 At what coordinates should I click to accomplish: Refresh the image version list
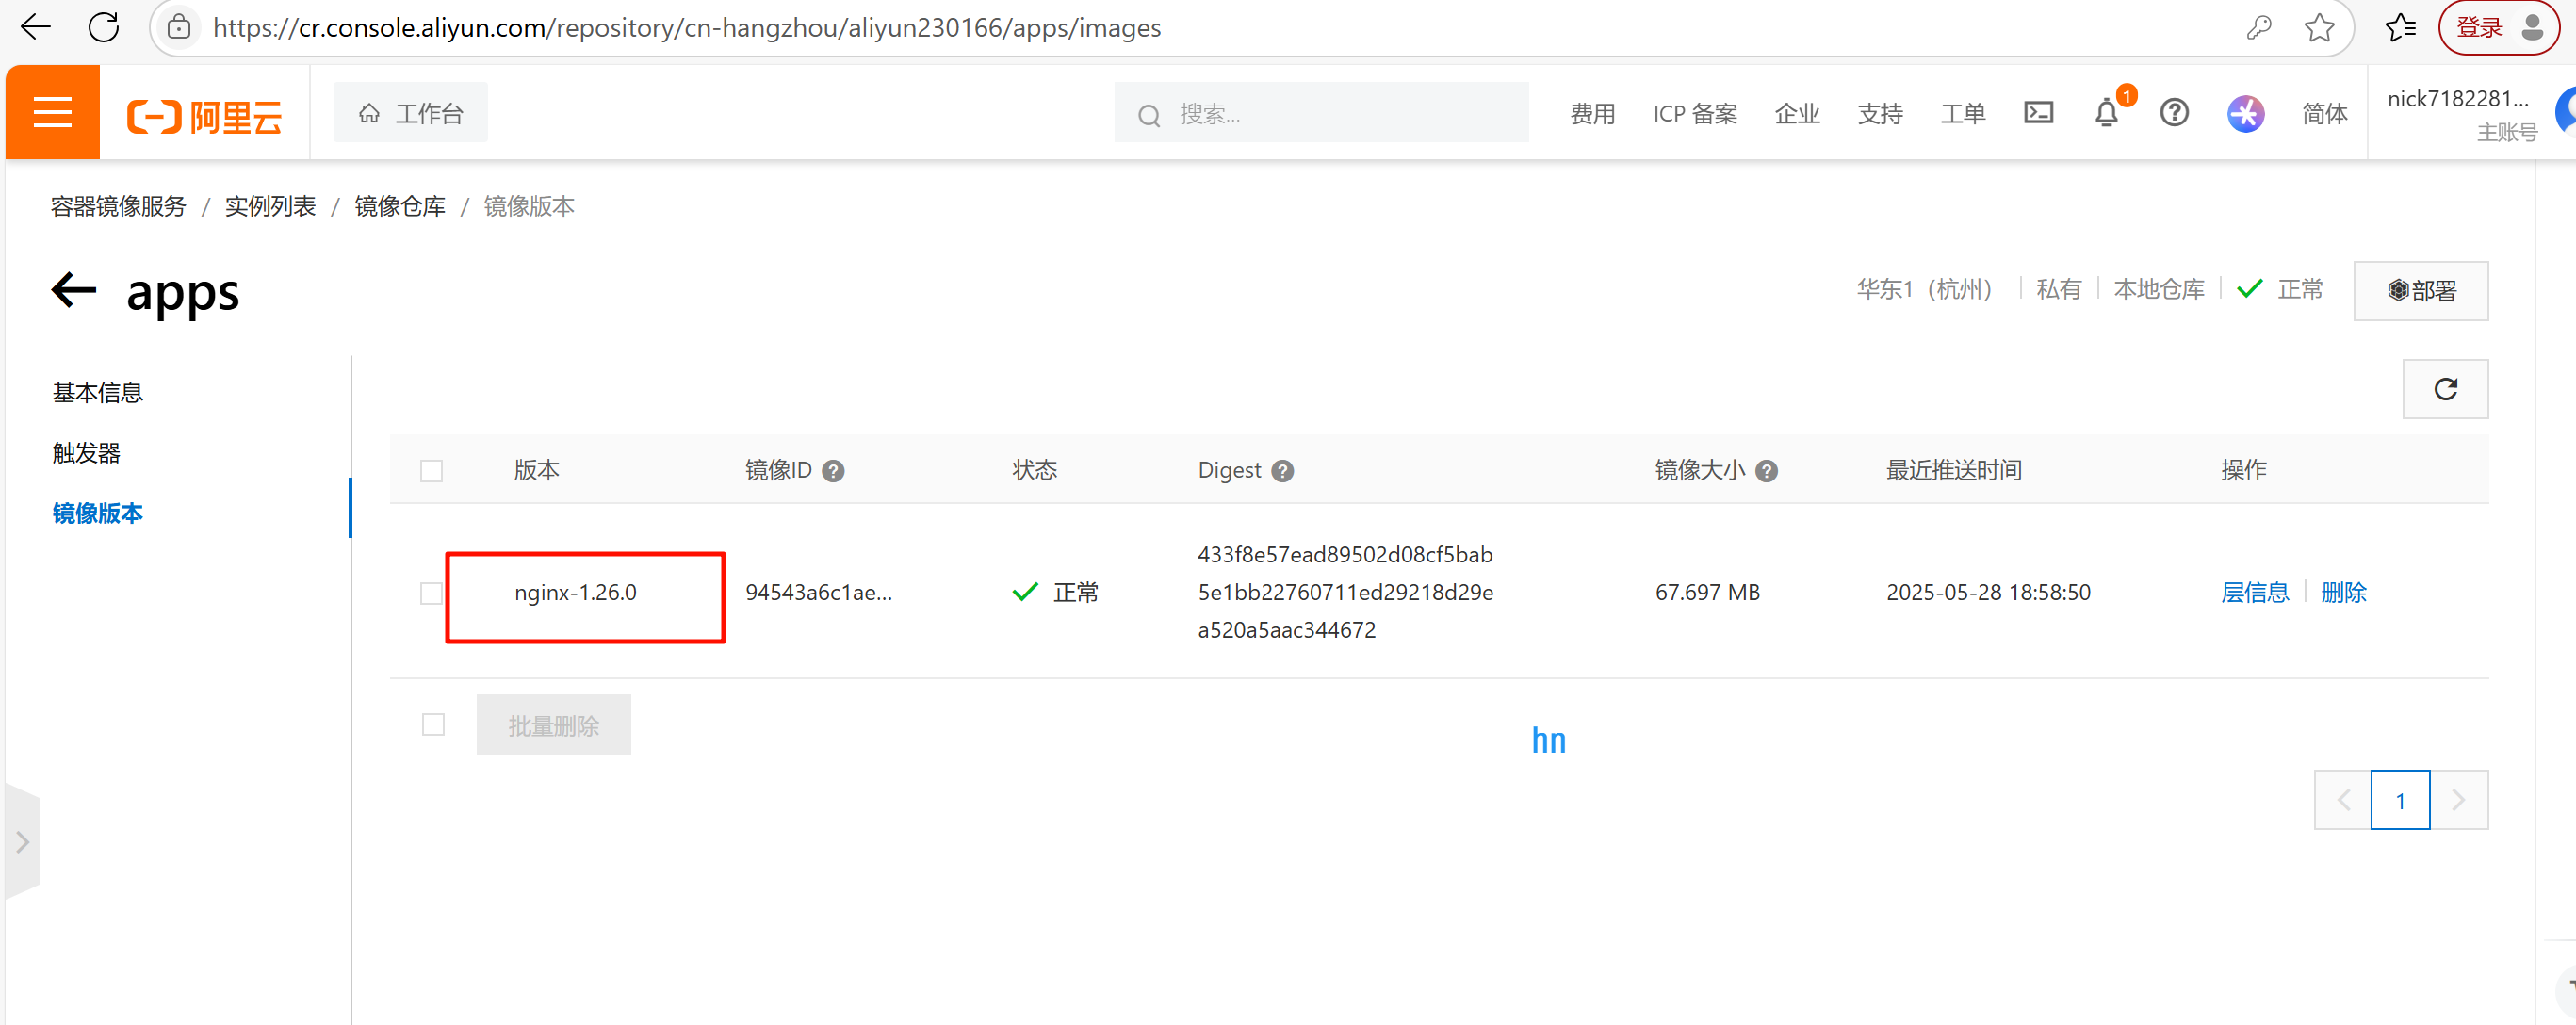pos(2444,389)
